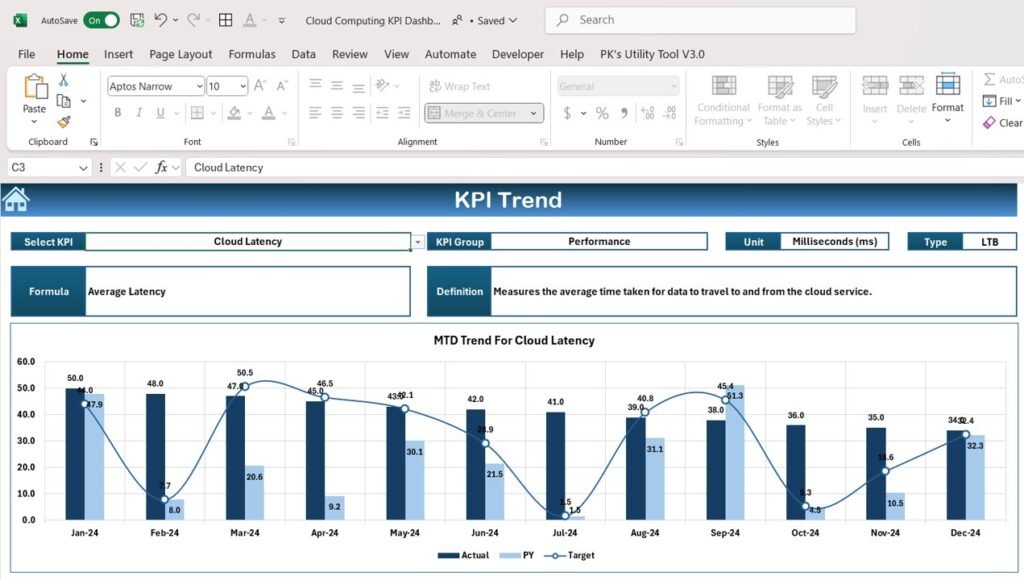Image resolution: width=1024 pixels, height=580 pixels.
Task: Toggle Bold formatting
Action: point(118,113)
